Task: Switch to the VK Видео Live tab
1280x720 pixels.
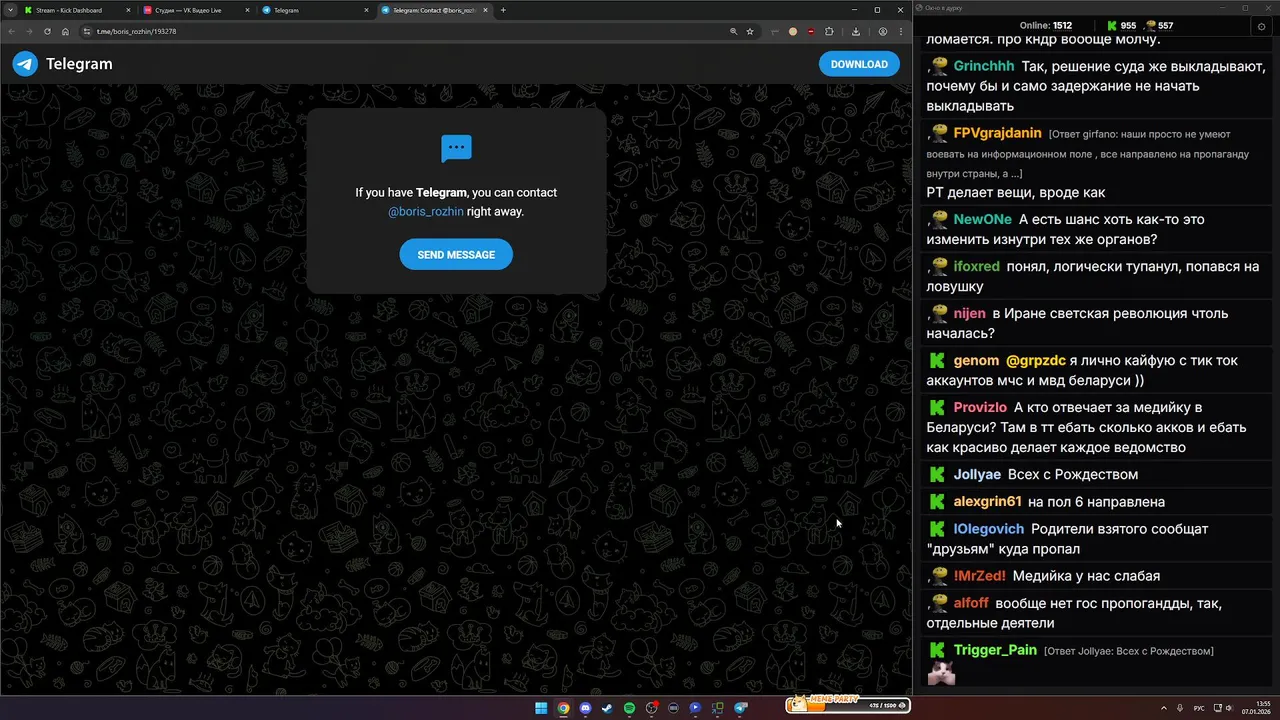Action: (195, 10)
